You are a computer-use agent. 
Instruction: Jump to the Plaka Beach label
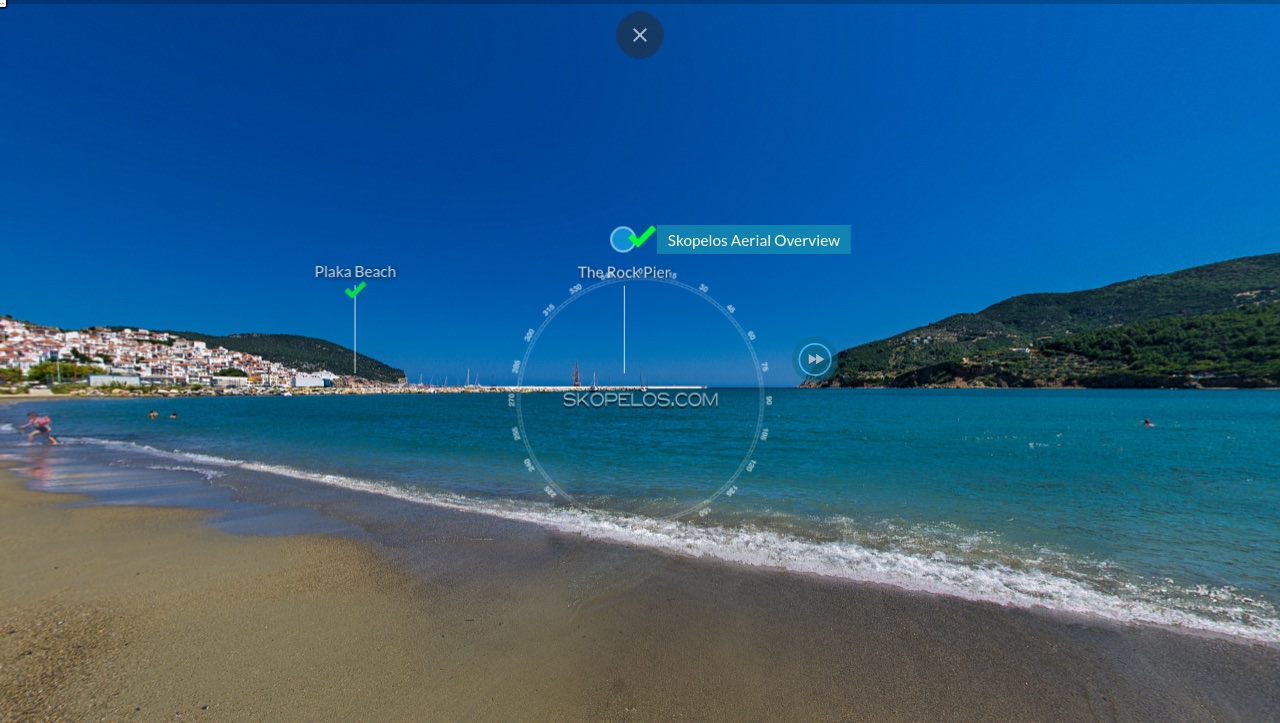pos(355,272)
